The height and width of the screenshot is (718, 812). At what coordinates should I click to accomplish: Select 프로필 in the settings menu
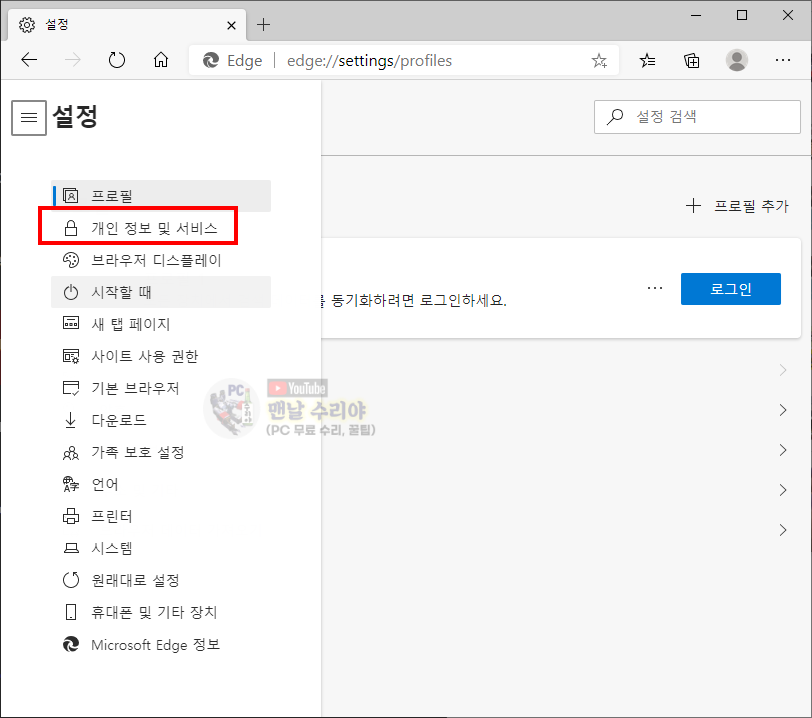coord(161,196)
